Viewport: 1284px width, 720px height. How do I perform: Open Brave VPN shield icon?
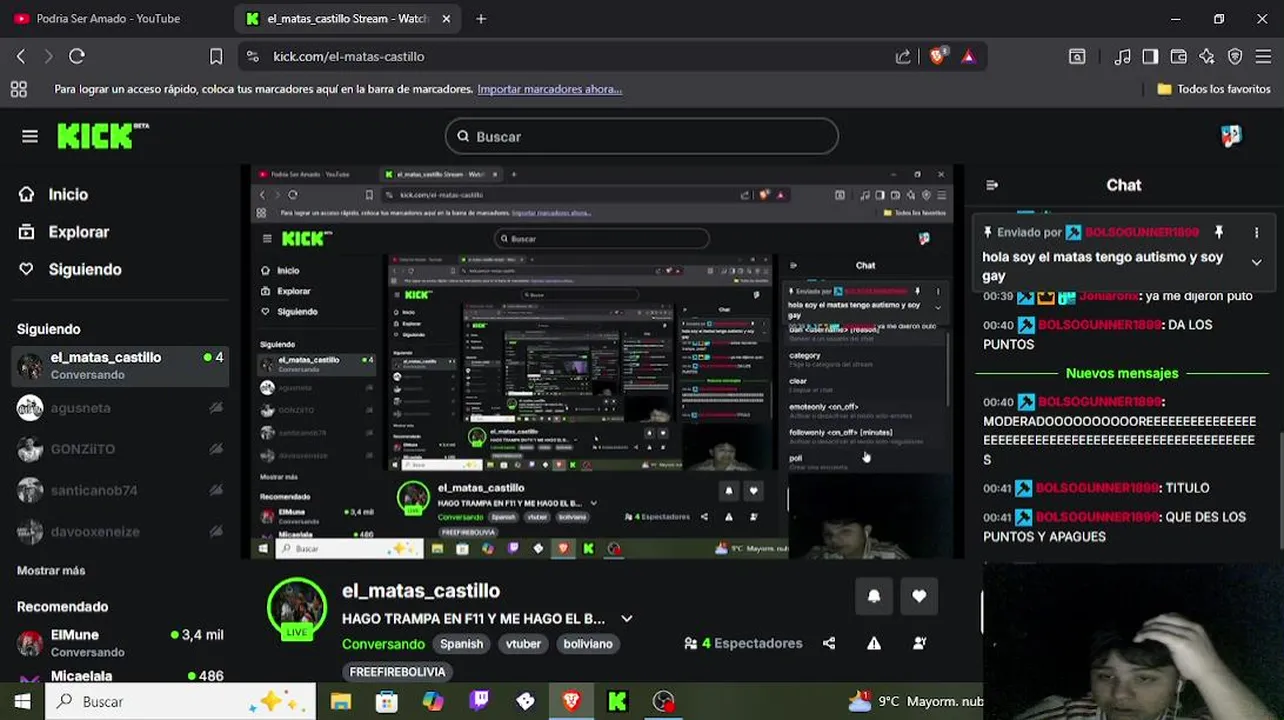1235,57
